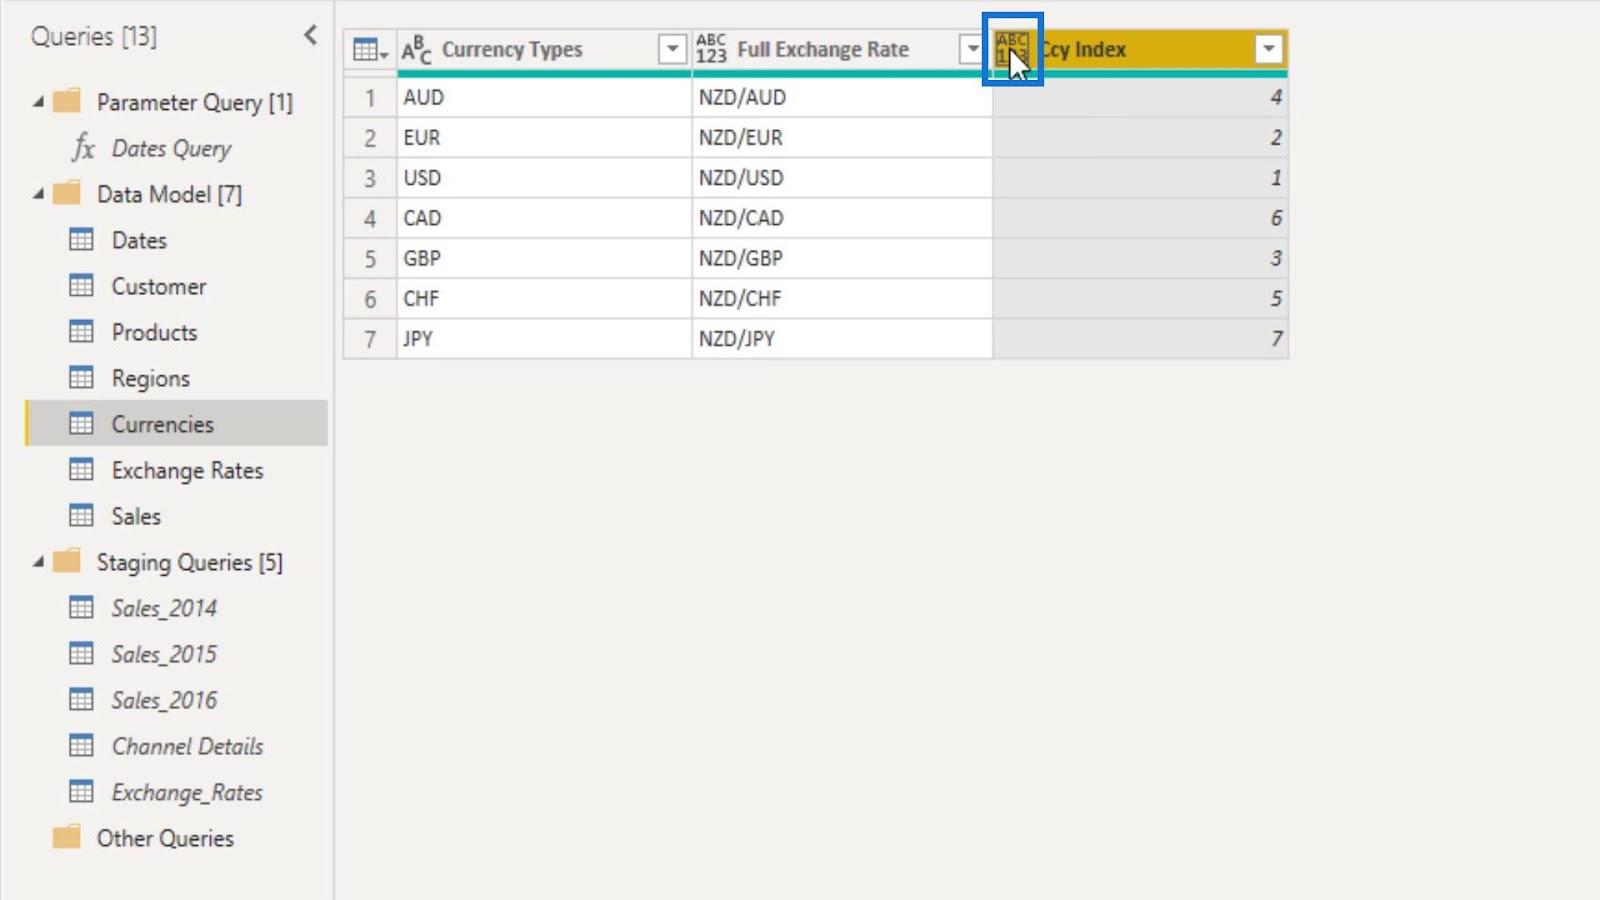1600x900 pixels.
Task: Click the NZD/USD cell
Action: pos(842,177)
